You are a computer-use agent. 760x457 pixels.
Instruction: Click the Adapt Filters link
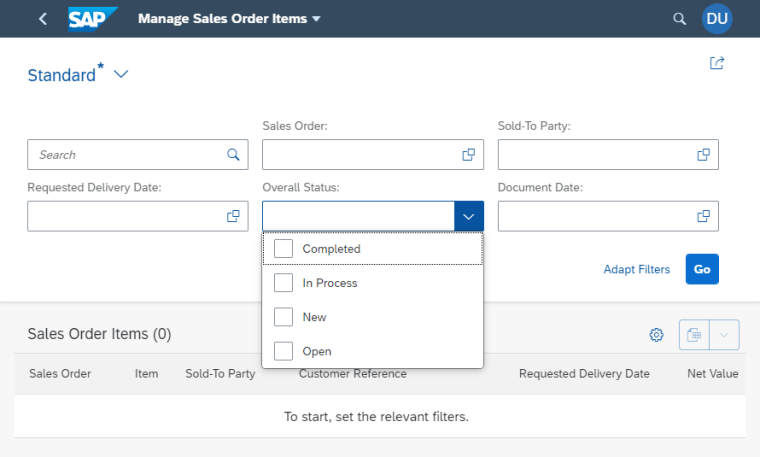point(636,269)
